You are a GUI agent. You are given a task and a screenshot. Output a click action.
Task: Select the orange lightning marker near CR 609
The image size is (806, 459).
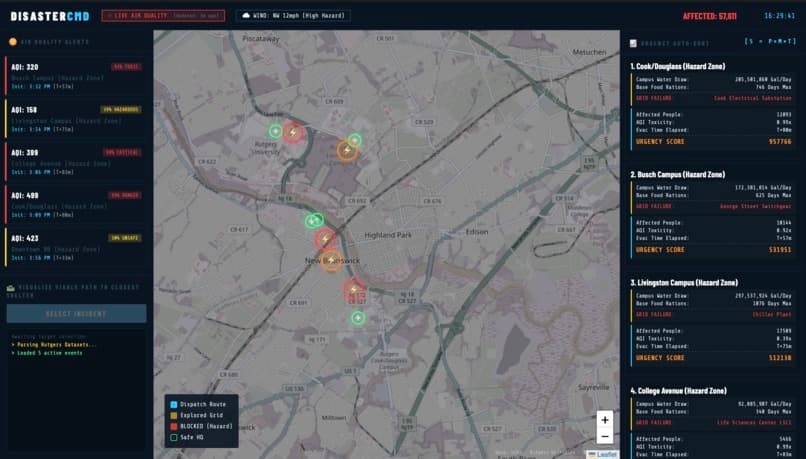click(x=347, y=150)
